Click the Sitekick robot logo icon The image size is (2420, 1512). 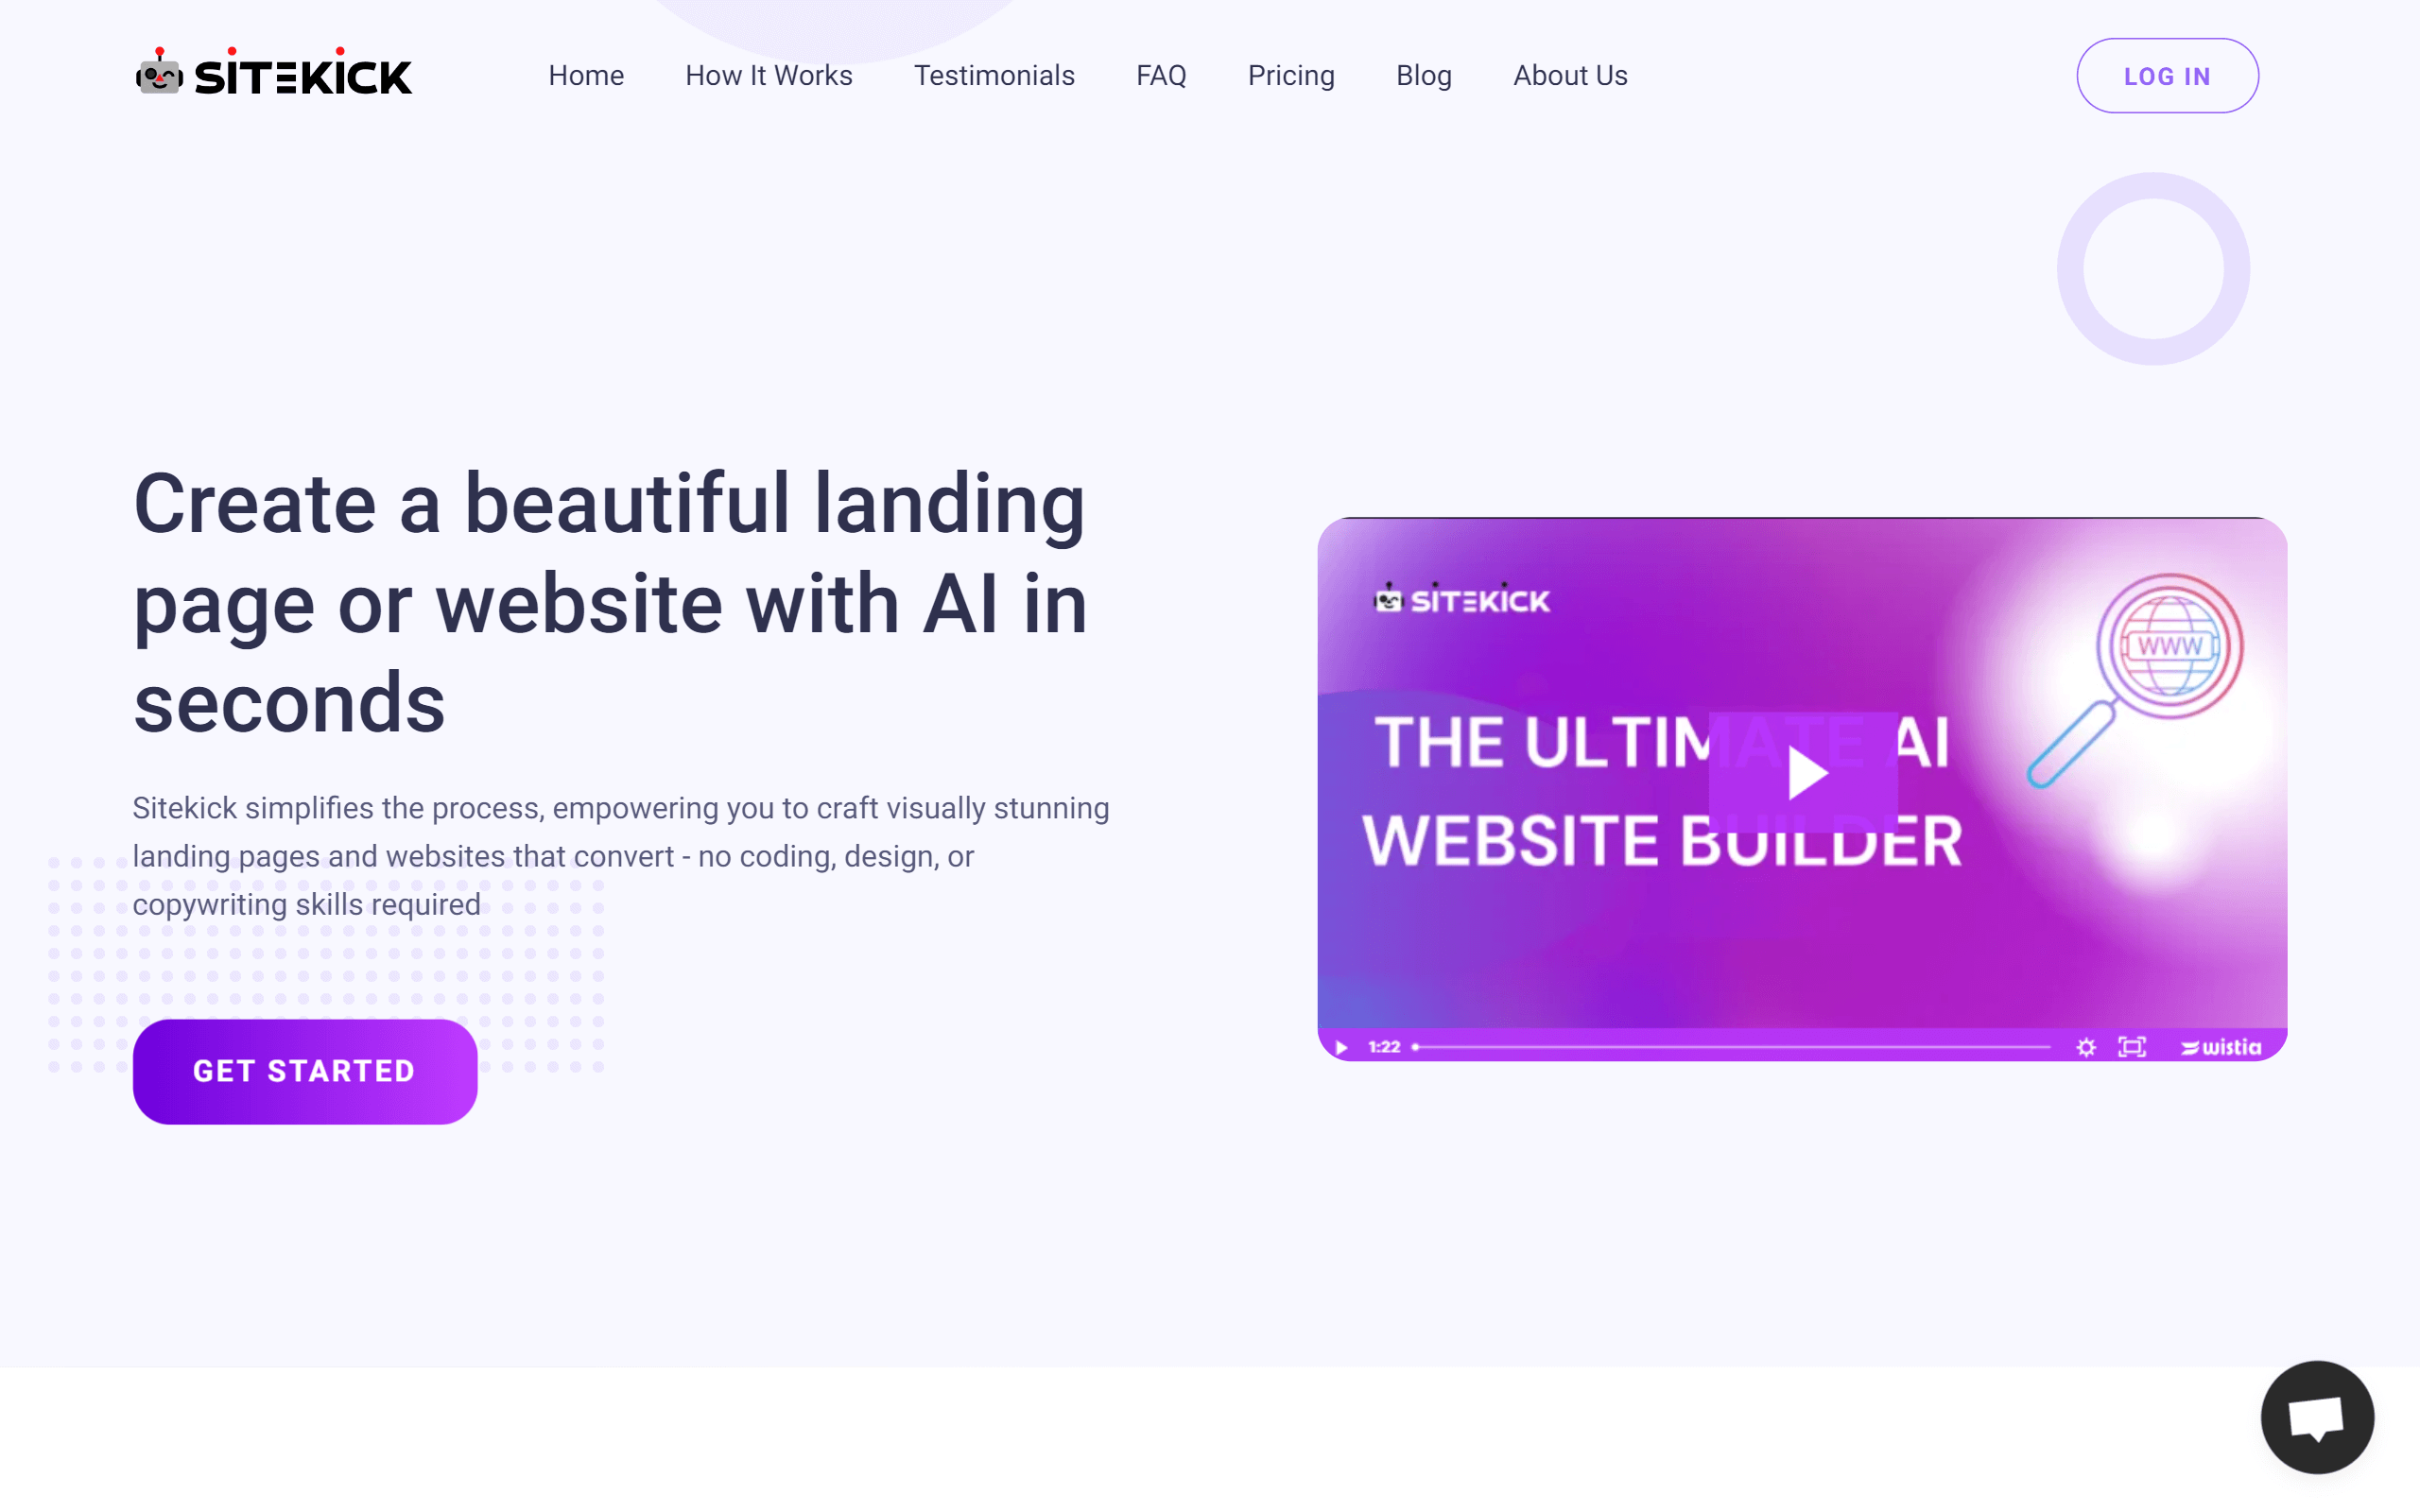coord(155,73)
